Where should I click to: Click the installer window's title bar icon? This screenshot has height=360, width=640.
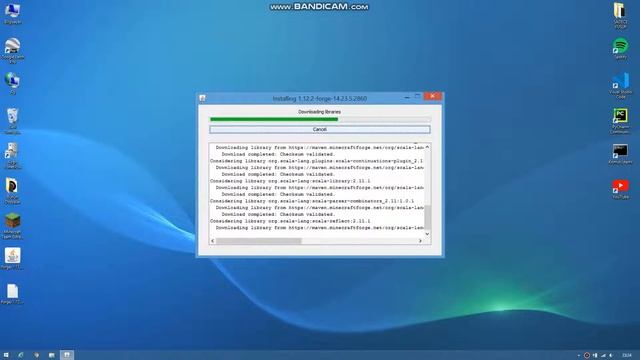coord(202,98)
